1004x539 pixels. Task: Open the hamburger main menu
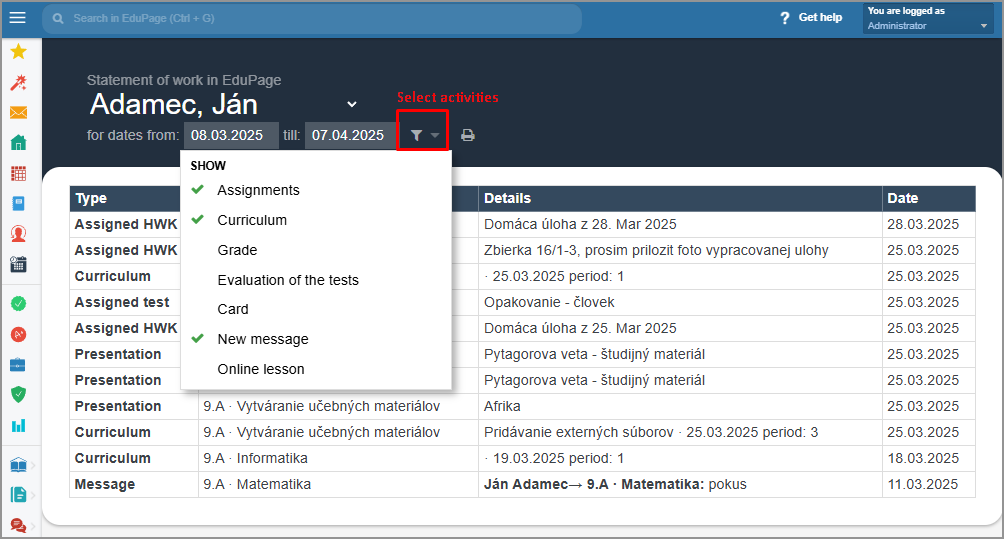[18, 18]
